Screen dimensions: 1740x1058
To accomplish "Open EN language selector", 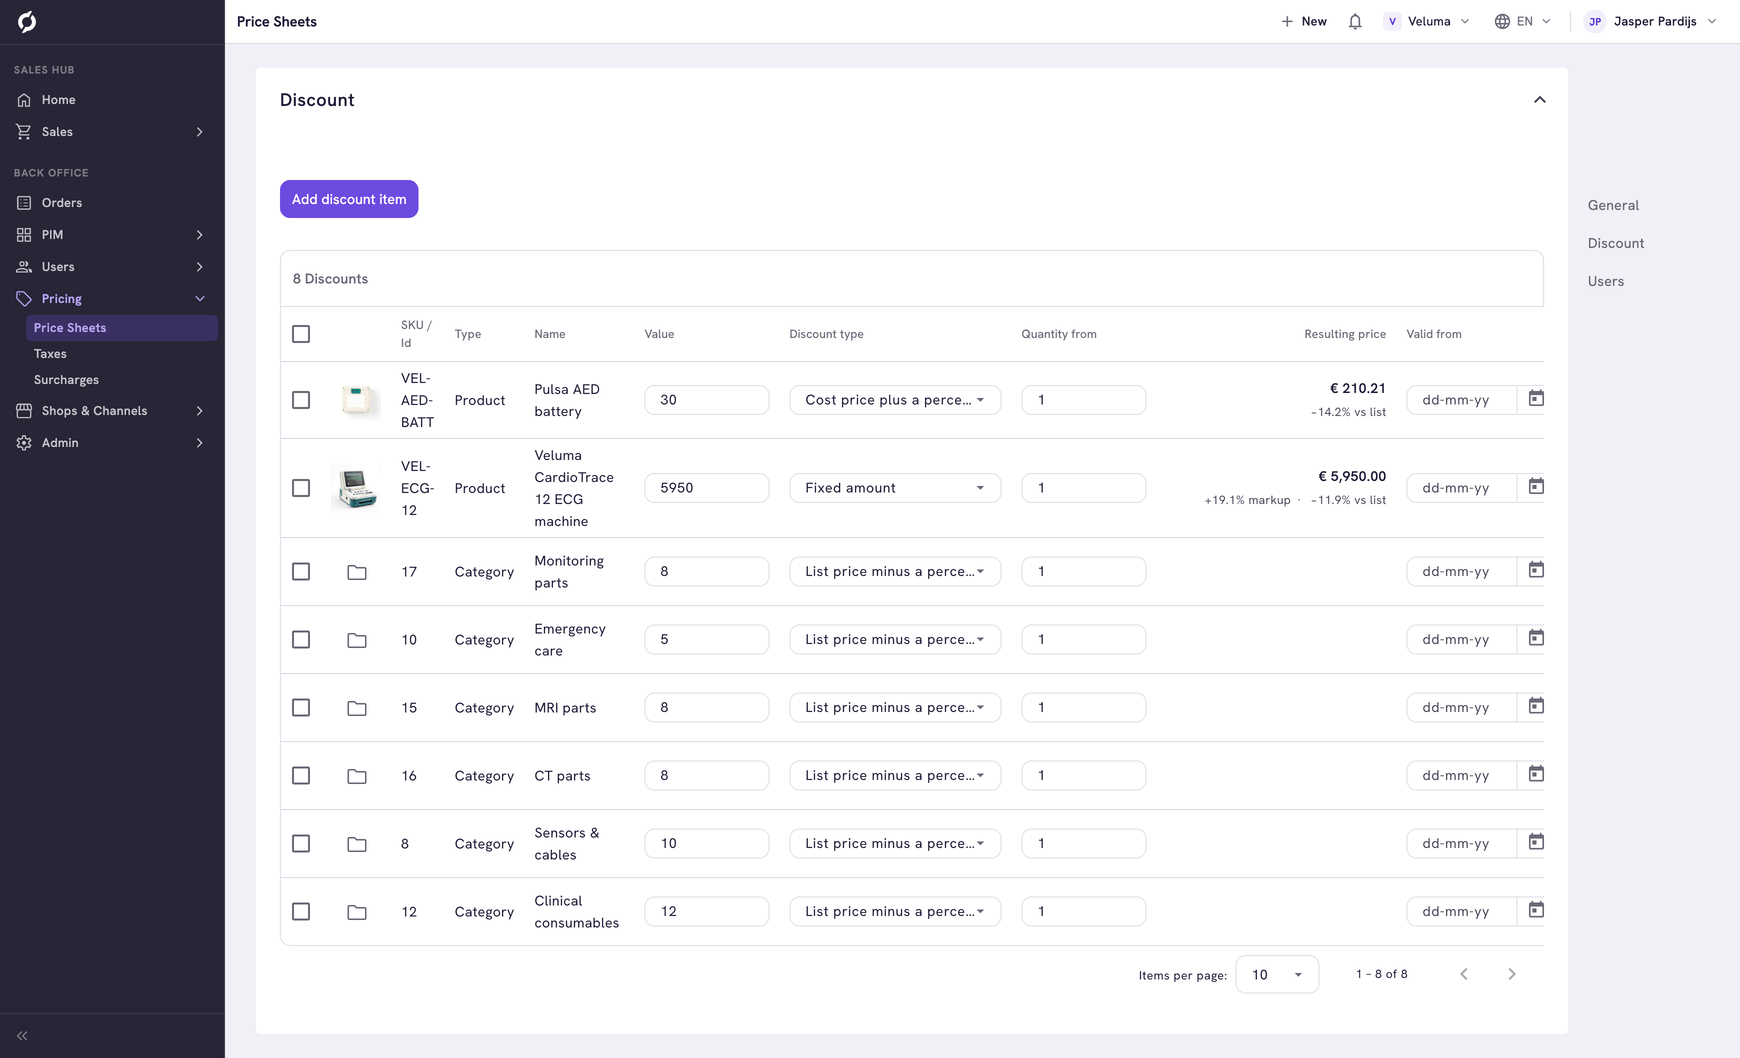I will coord(1523,21).
